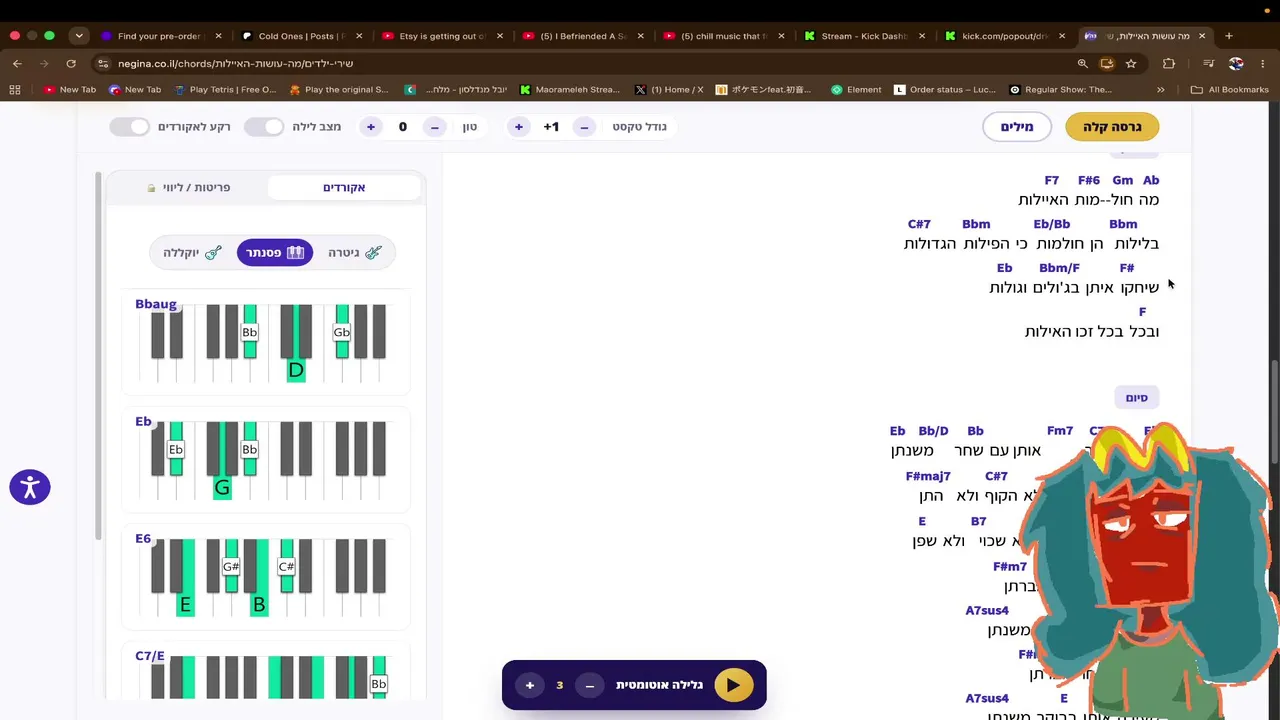This screenshot has width=1280, height=720.
Task: Switch to the פריטות / ליווי tab
Action: click(189, 187)
